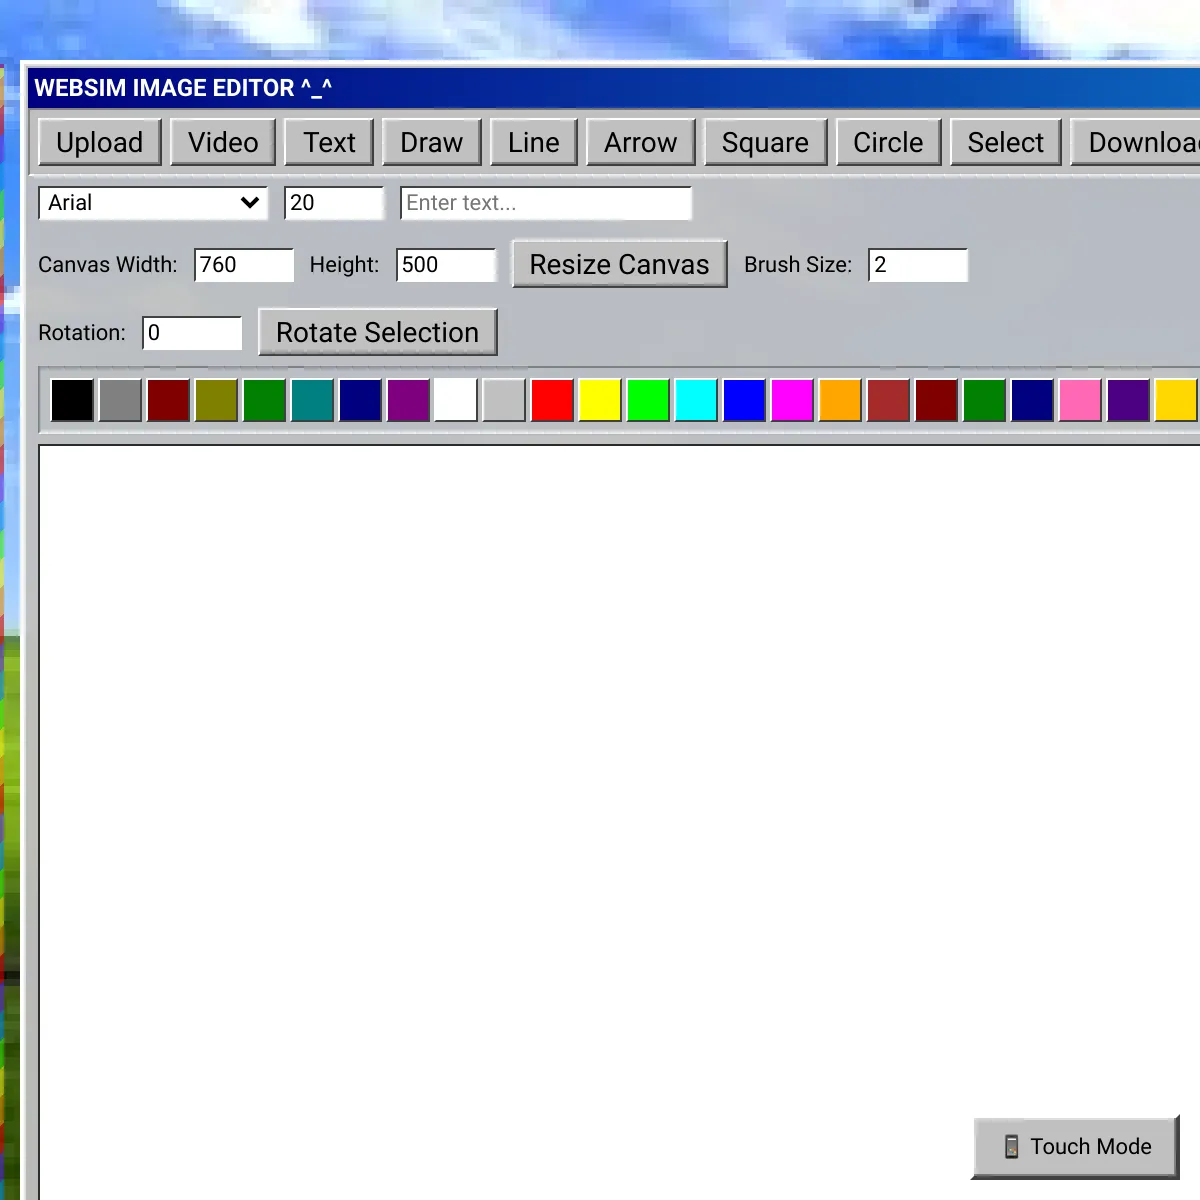Choose the Arrow drawing tool
This screenshot has height=1200, width=1200.
(x=640, y=141)
